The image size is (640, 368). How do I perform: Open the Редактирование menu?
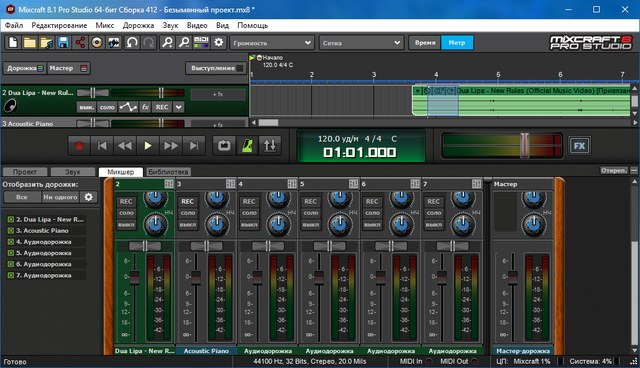[x=59, y=25]
